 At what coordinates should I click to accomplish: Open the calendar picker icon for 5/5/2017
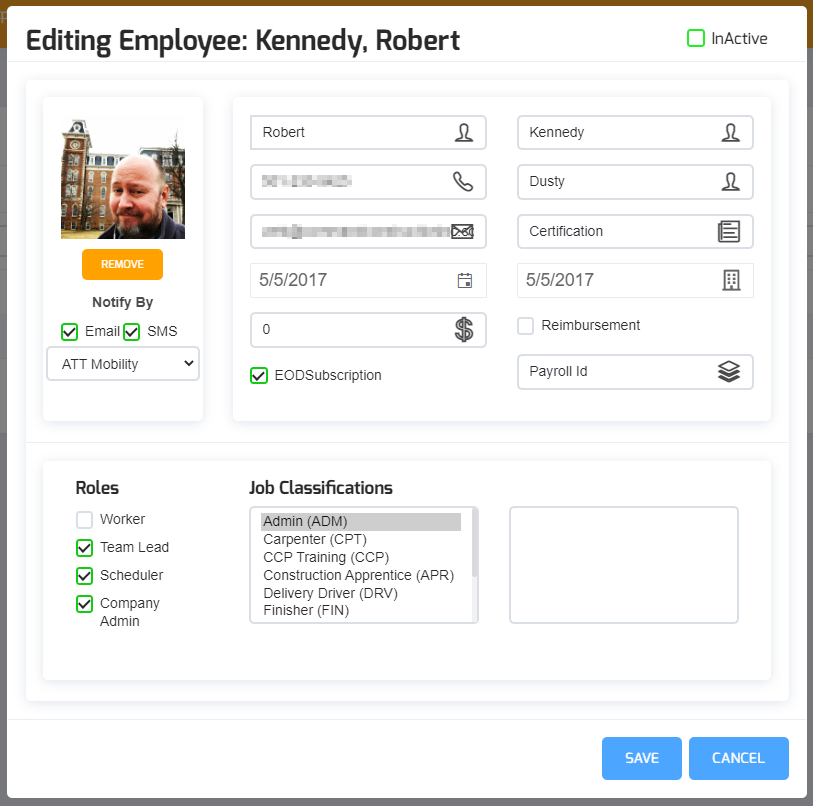click(464, 281)
